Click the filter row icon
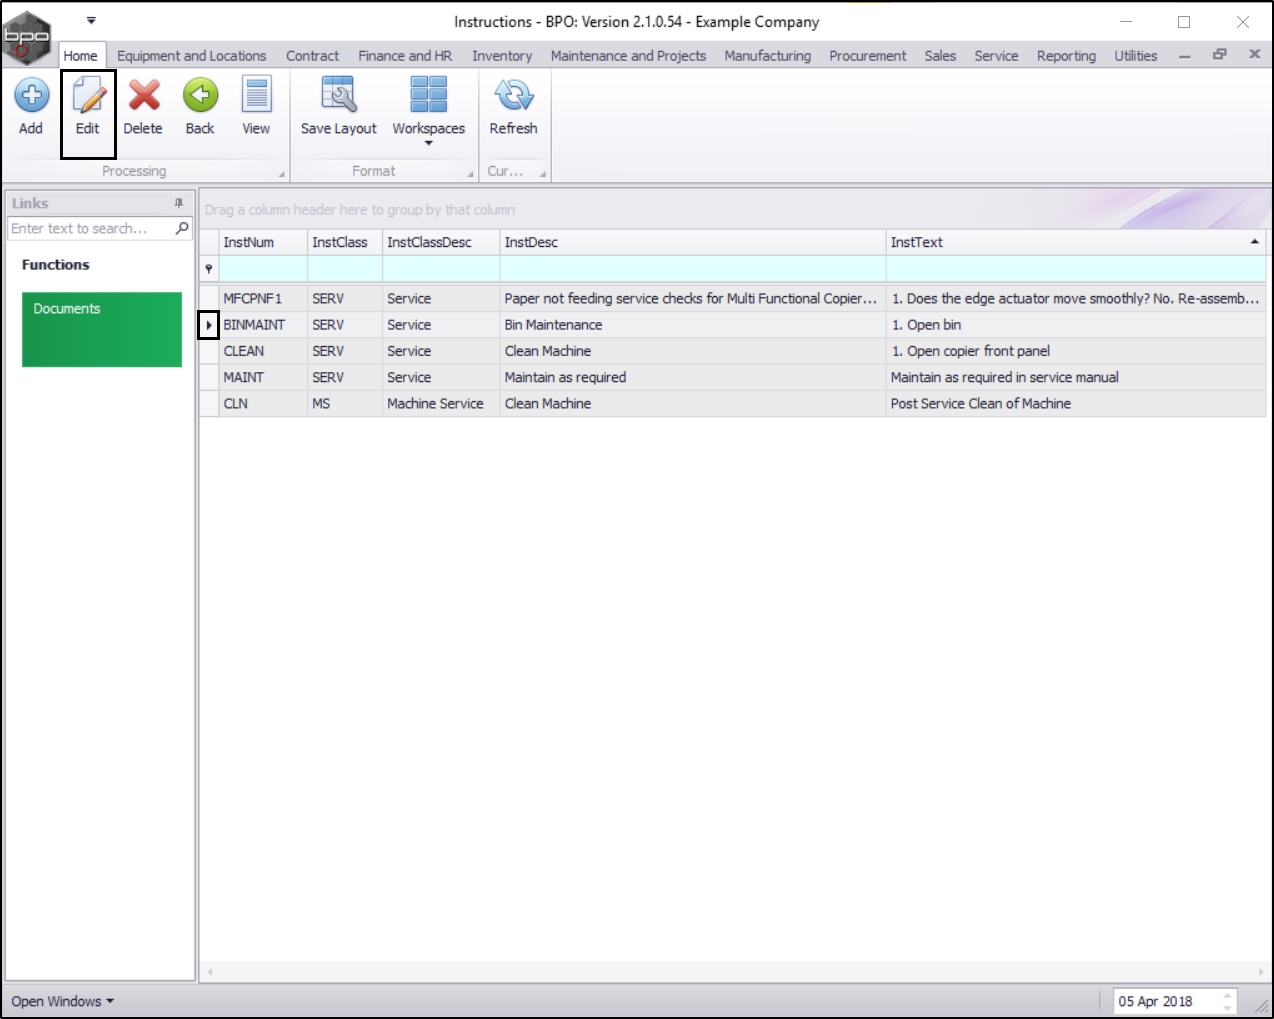The image size is (1274, 1019). pyautogui.click(x=209, y=269)
